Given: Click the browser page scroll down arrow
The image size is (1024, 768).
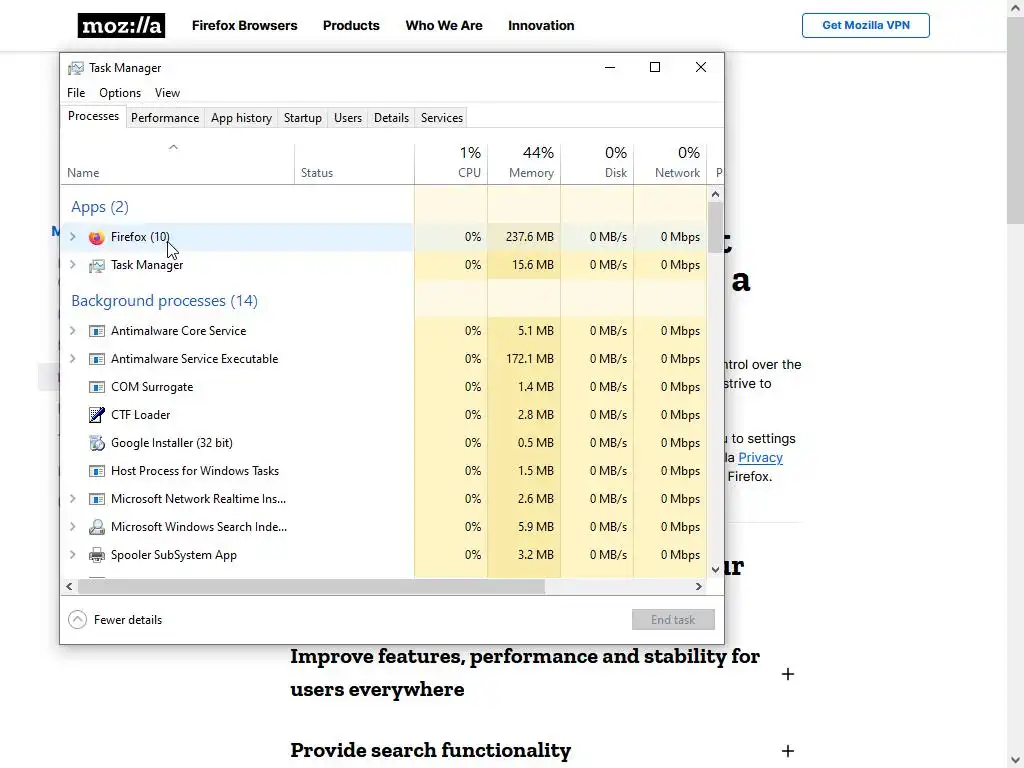Looking at the screenshot, I should (1015, 760).
